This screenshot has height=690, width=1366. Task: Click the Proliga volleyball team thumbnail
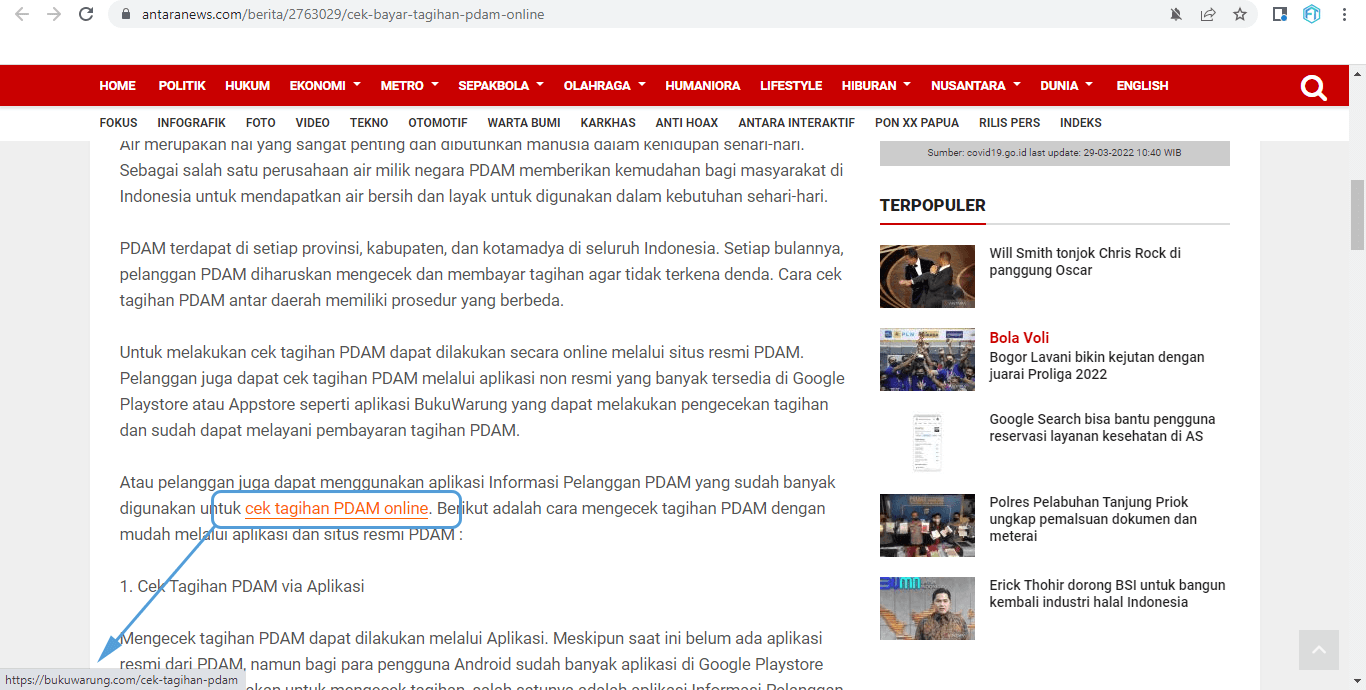pyautogui.click(x=927, y=359)
